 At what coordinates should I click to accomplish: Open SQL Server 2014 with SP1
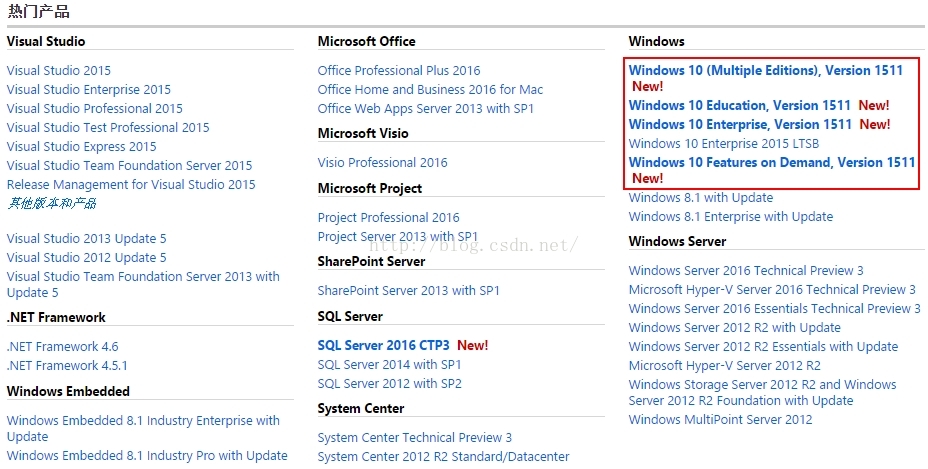pyautogui.click(x=389, y=364)
